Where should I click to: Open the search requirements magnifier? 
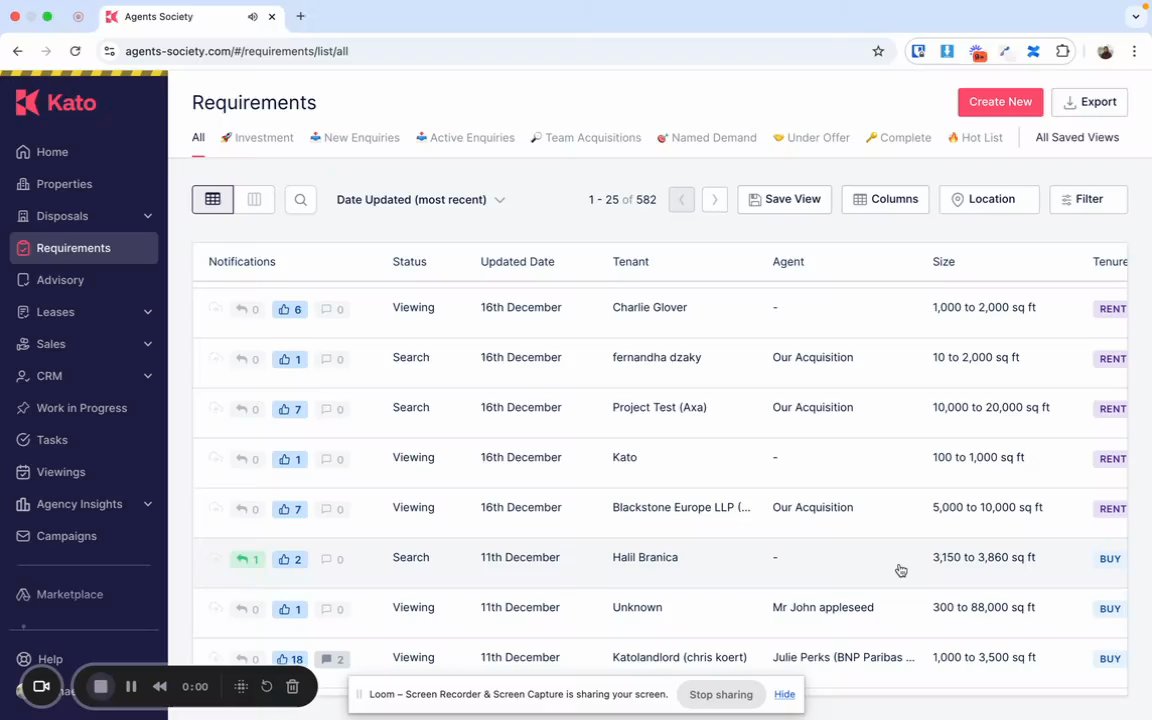pyautogui.click(x=300, y=199)
